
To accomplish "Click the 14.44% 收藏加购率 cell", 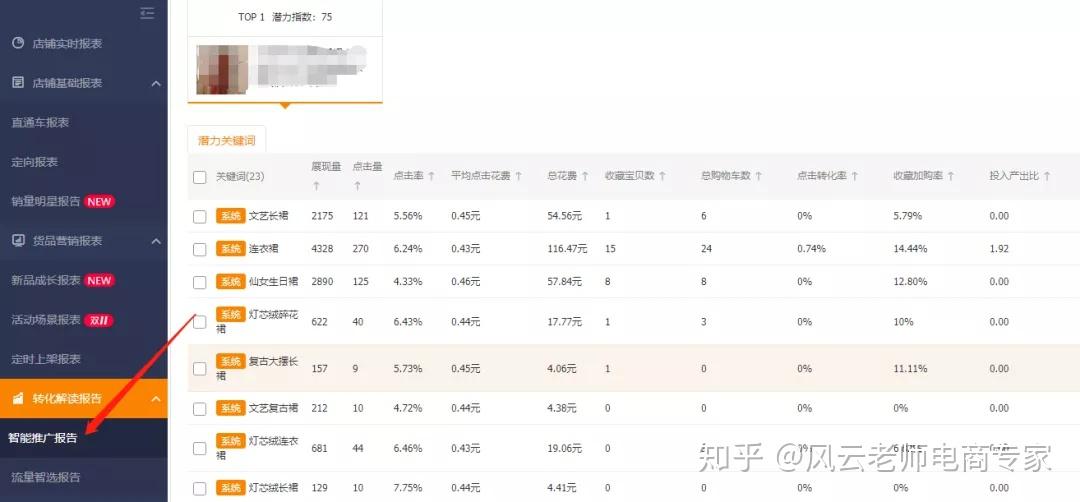I will [x=910, y=249].
